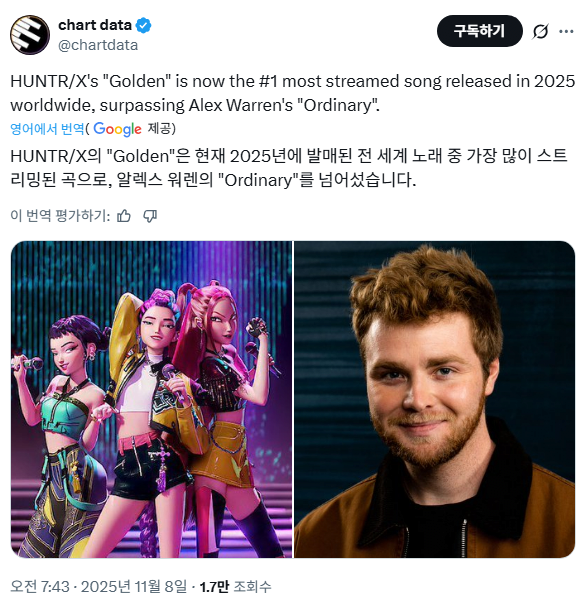Click the 구독하기 subscribe button
Screen dimensions: 579x607
(x=480, y=31)
